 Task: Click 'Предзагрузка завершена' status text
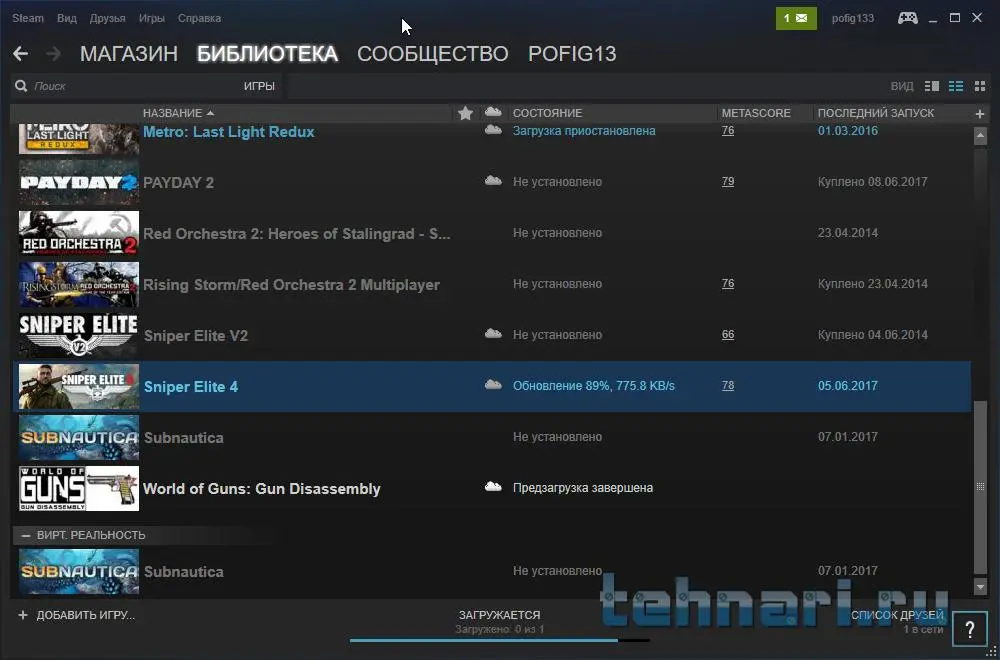583,488
